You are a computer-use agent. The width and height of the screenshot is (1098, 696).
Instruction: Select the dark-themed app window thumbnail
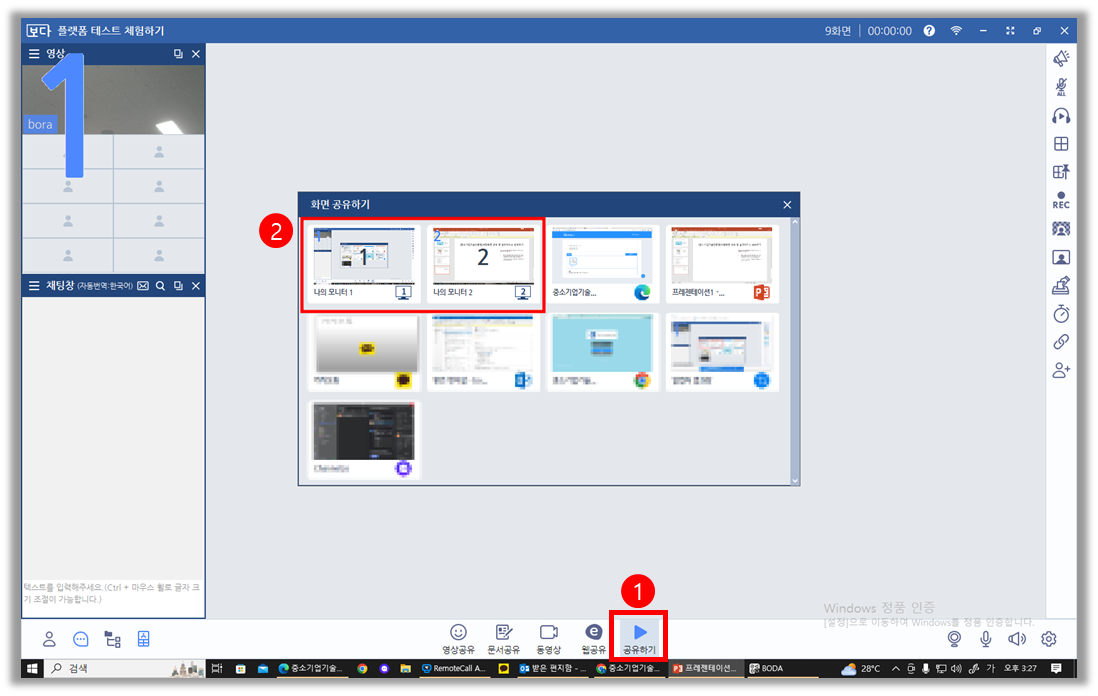click(363, 440)
